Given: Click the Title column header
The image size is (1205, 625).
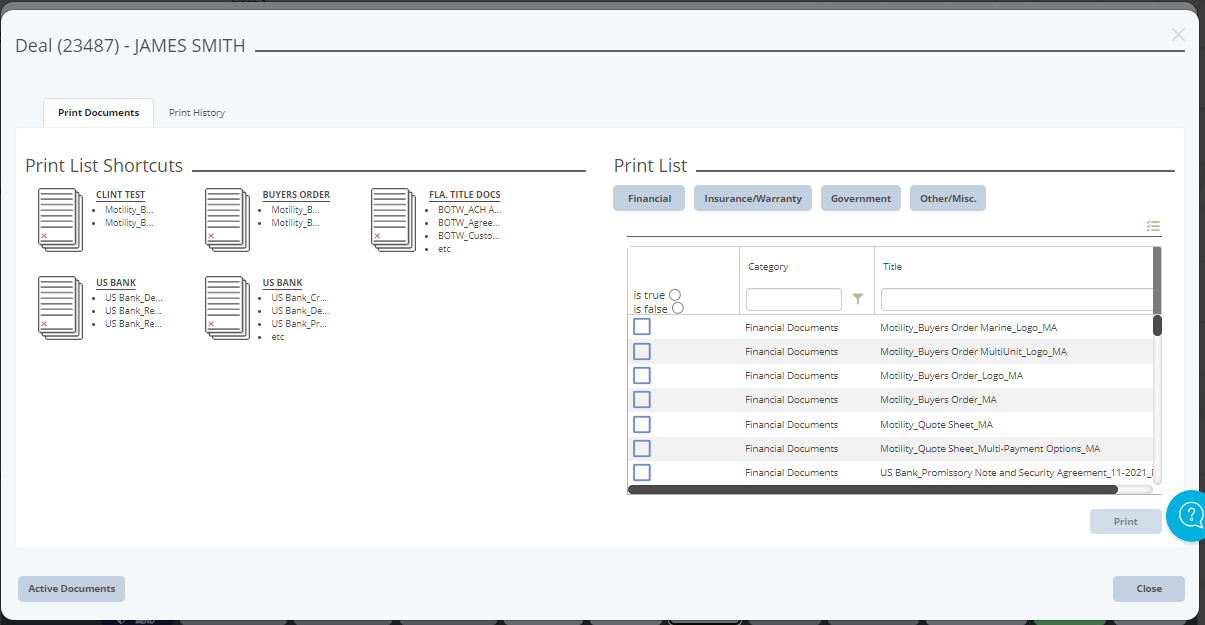Looking at the screenshot, I should click(x=893, y=267).
